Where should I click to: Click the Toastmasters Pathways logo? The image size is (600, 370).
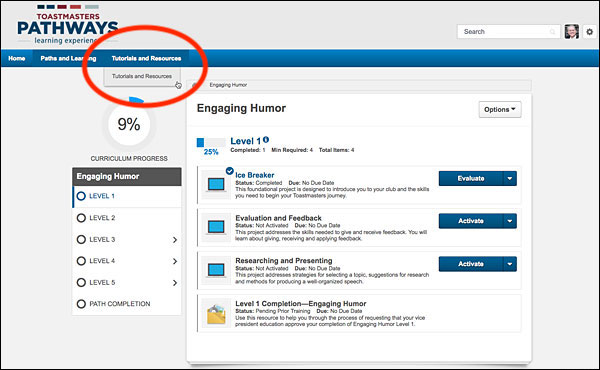coord(67,25)
